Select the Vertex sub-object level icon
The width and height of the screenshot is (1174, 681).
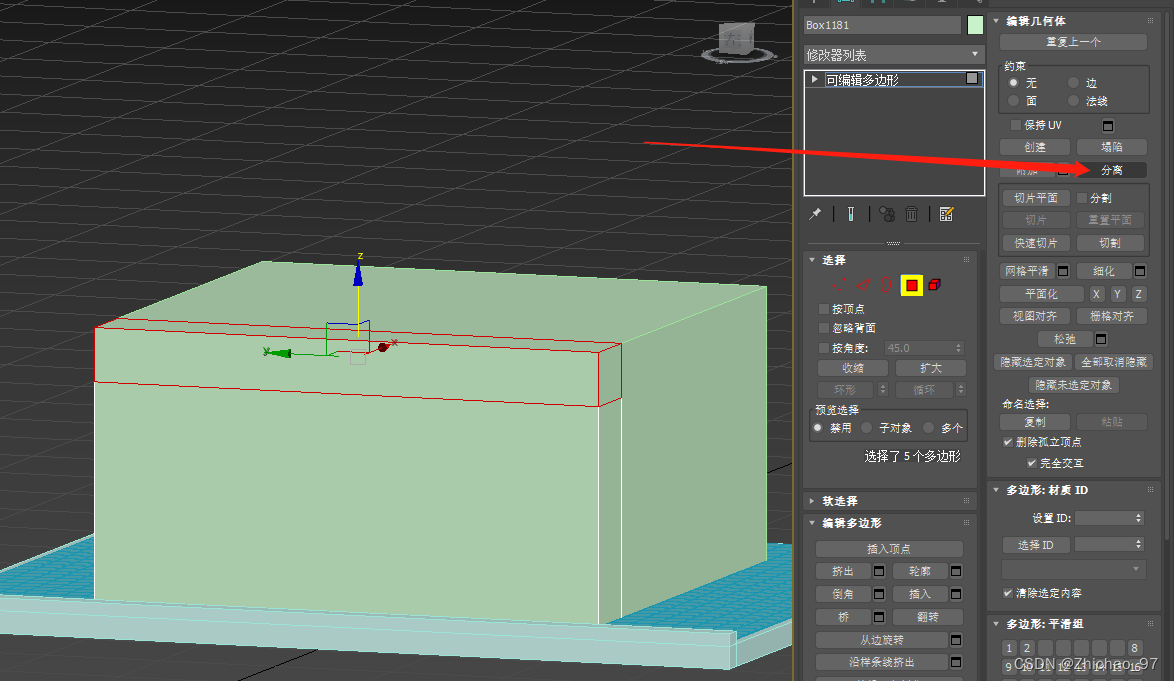click(839, 285)
